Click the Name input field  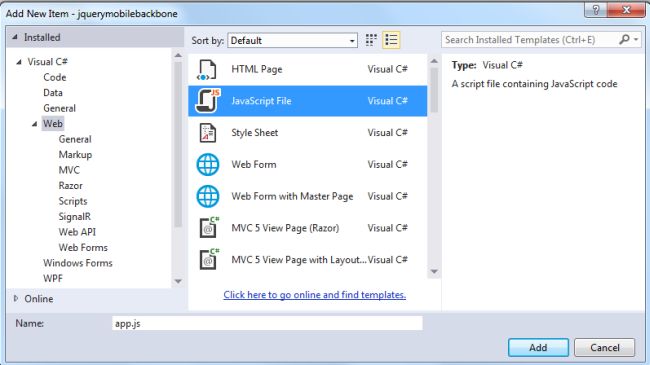coord(267,323)
